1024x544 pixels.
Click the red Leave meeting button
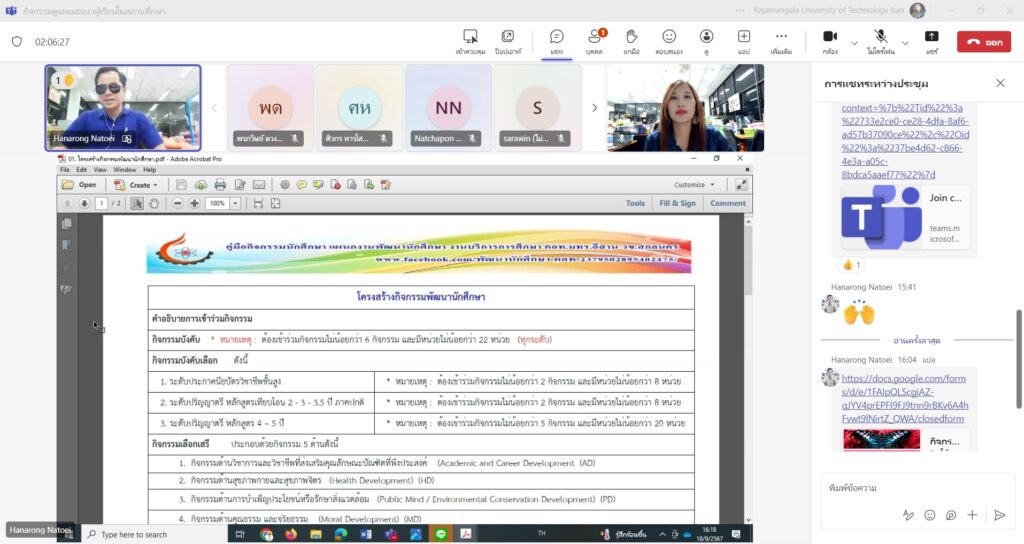tap(983, 42)
